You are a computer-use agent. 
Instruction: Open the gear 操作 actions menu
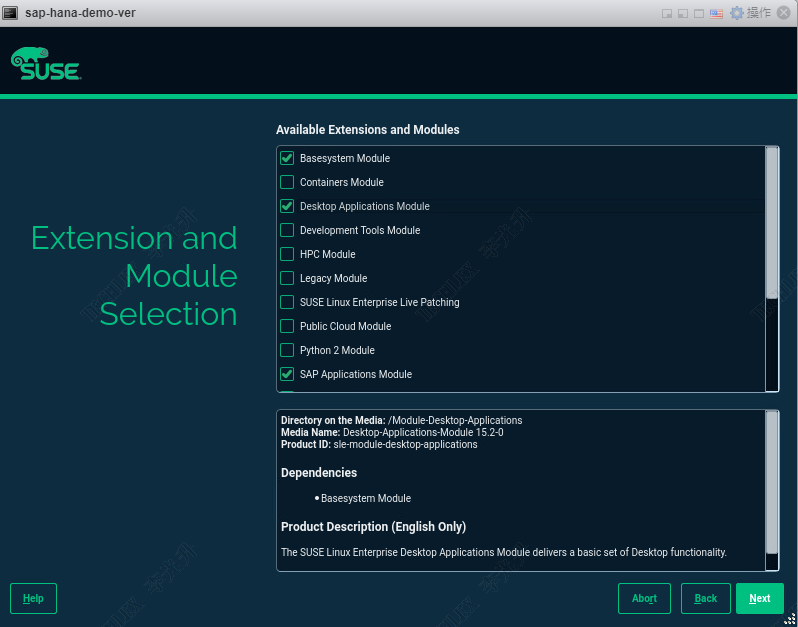(750, 13)
